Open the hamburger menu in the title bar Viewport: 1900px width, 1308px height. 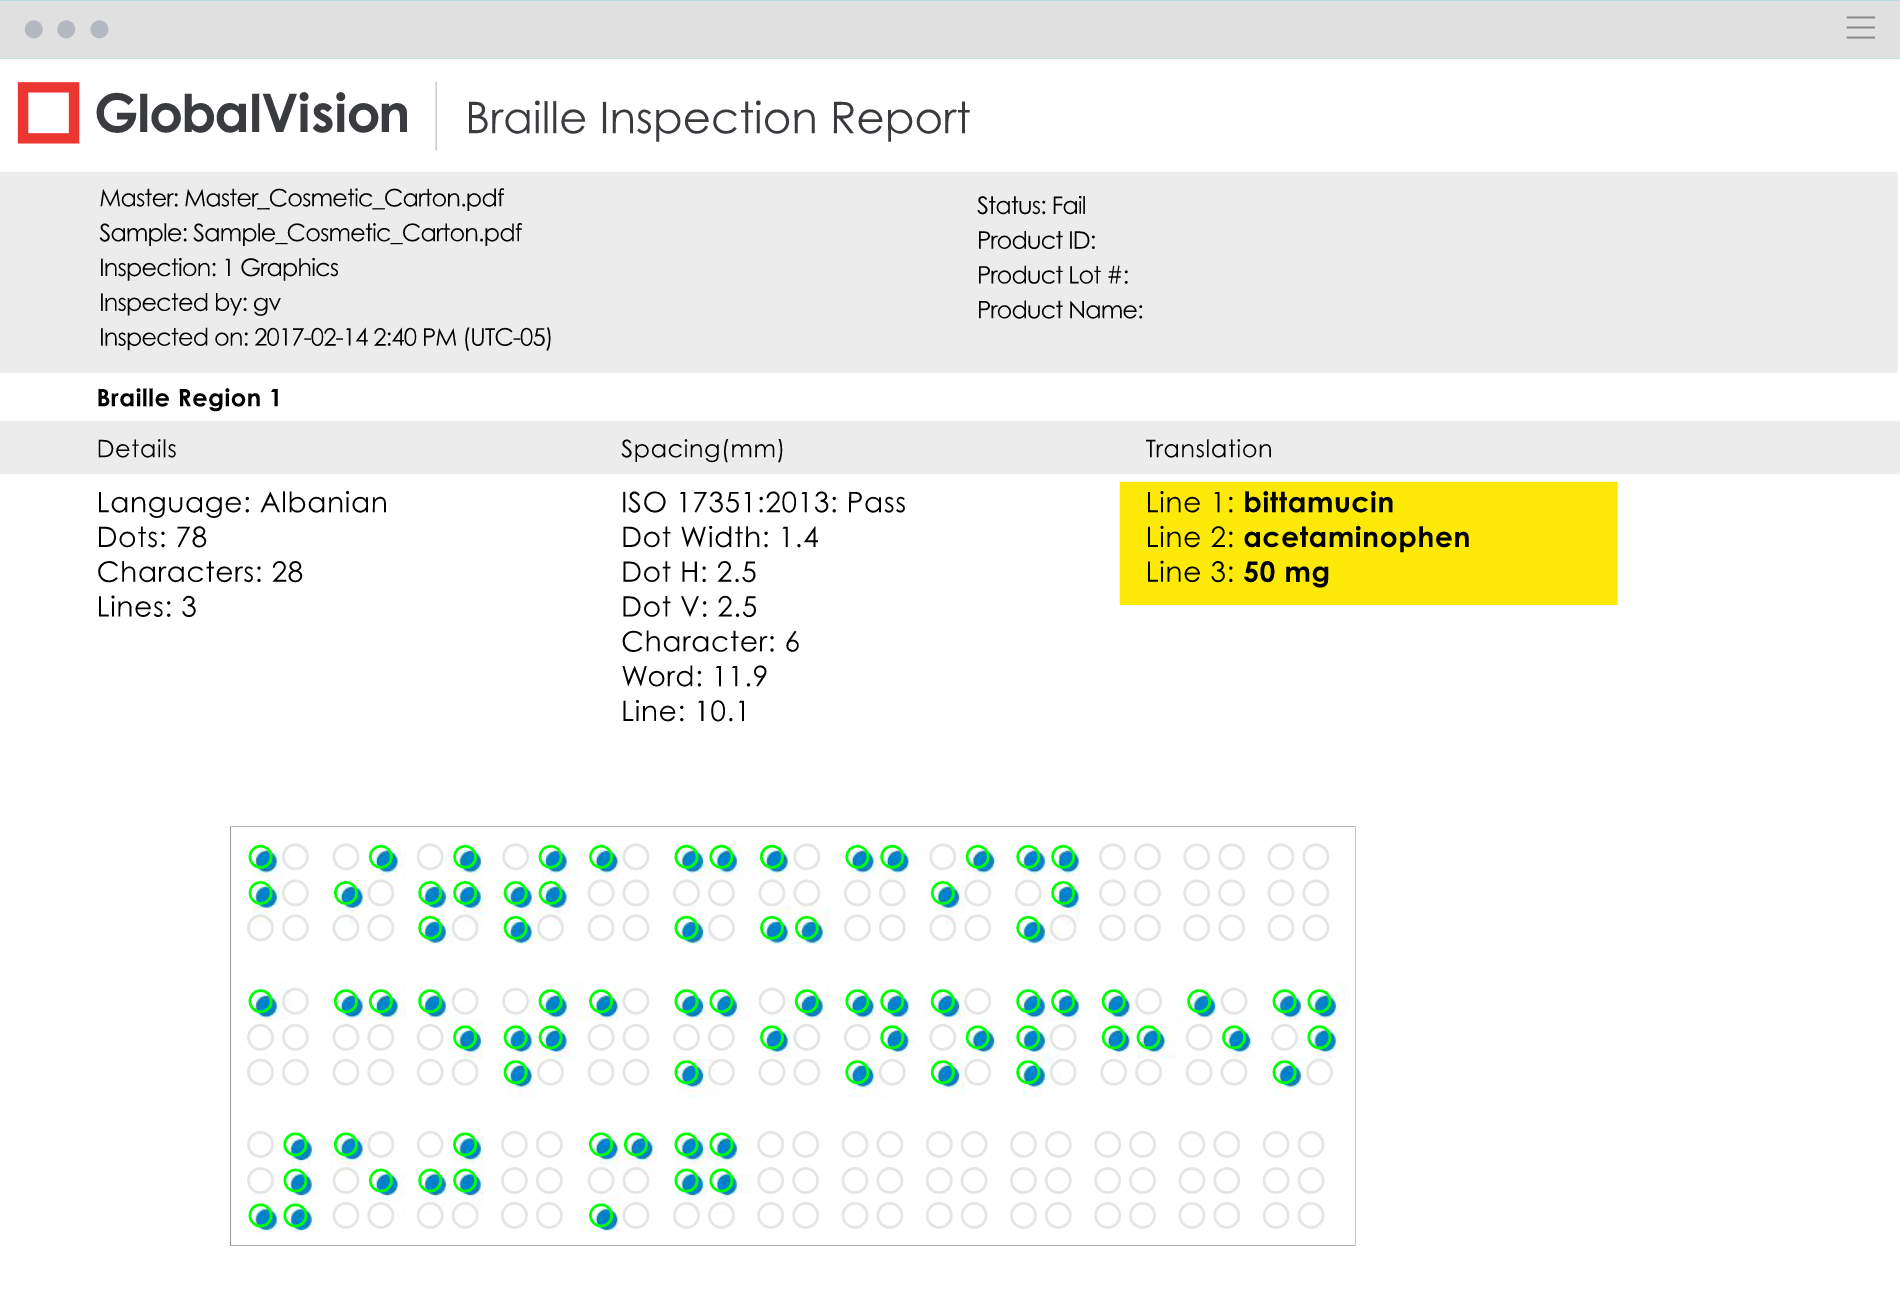(x=1860, y=28)
